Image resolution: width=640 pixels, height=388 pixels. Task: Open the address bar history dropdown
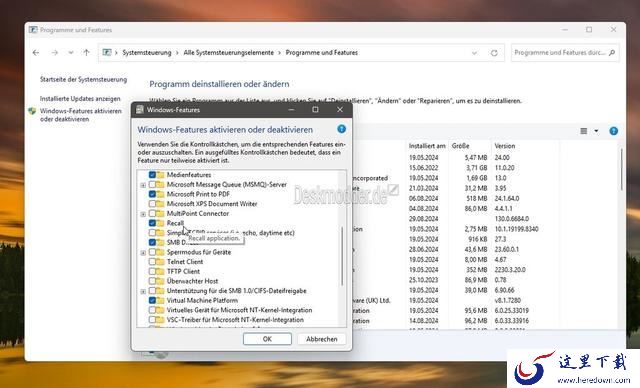coord(474,53)
